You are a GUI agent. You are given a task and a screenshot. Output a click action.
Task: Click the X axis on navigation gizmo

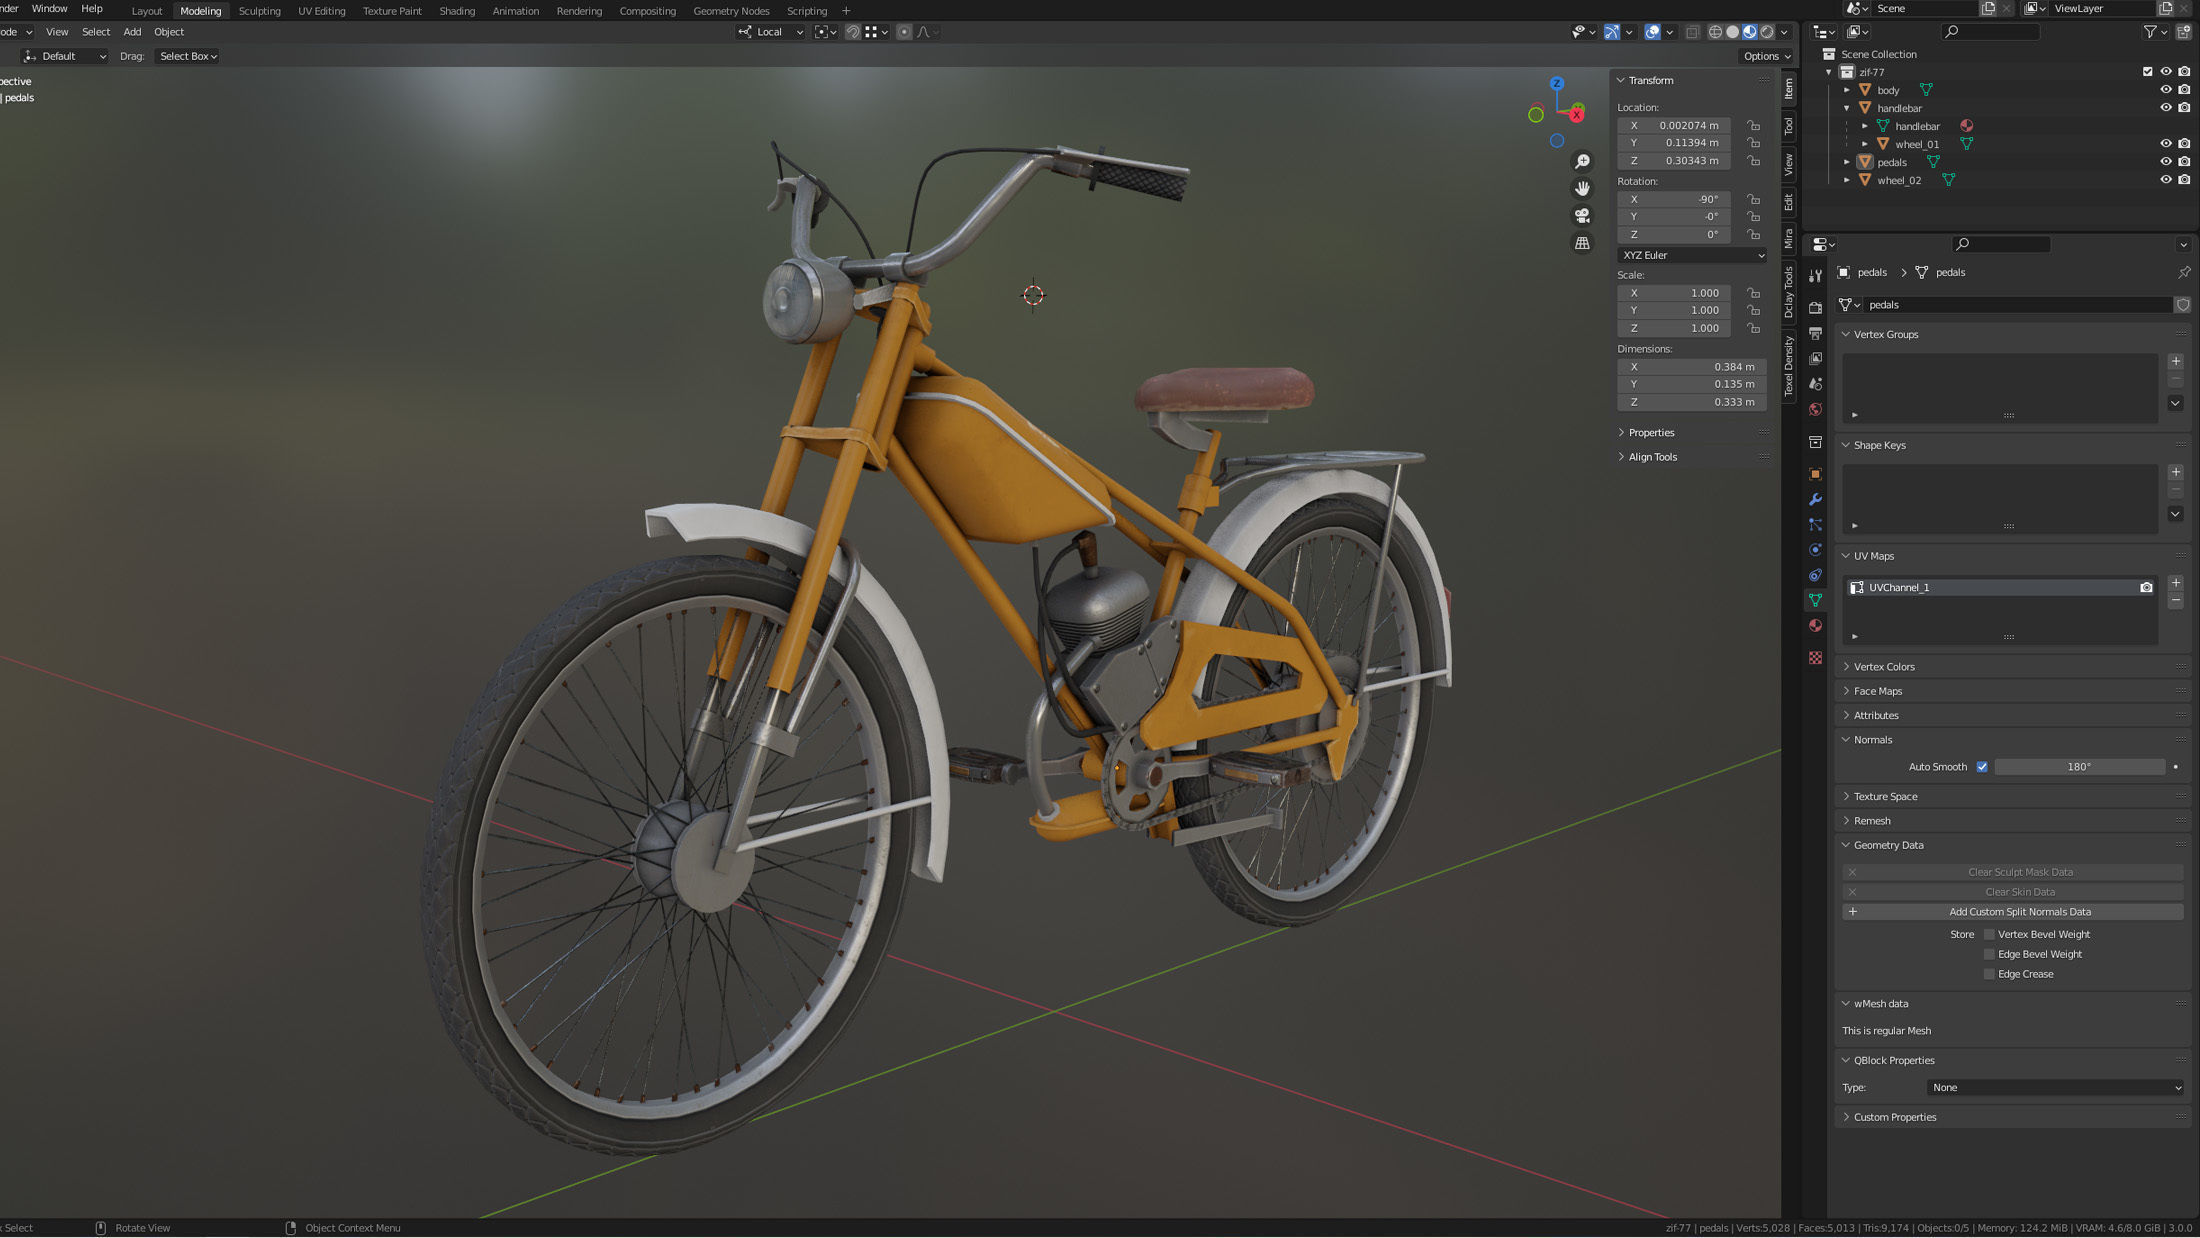(1576, 115)
